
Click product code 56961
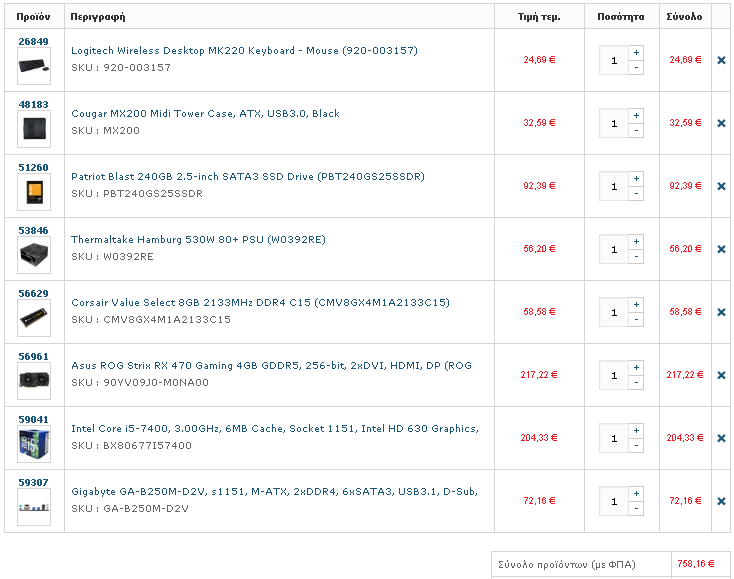tap(33, 356)
